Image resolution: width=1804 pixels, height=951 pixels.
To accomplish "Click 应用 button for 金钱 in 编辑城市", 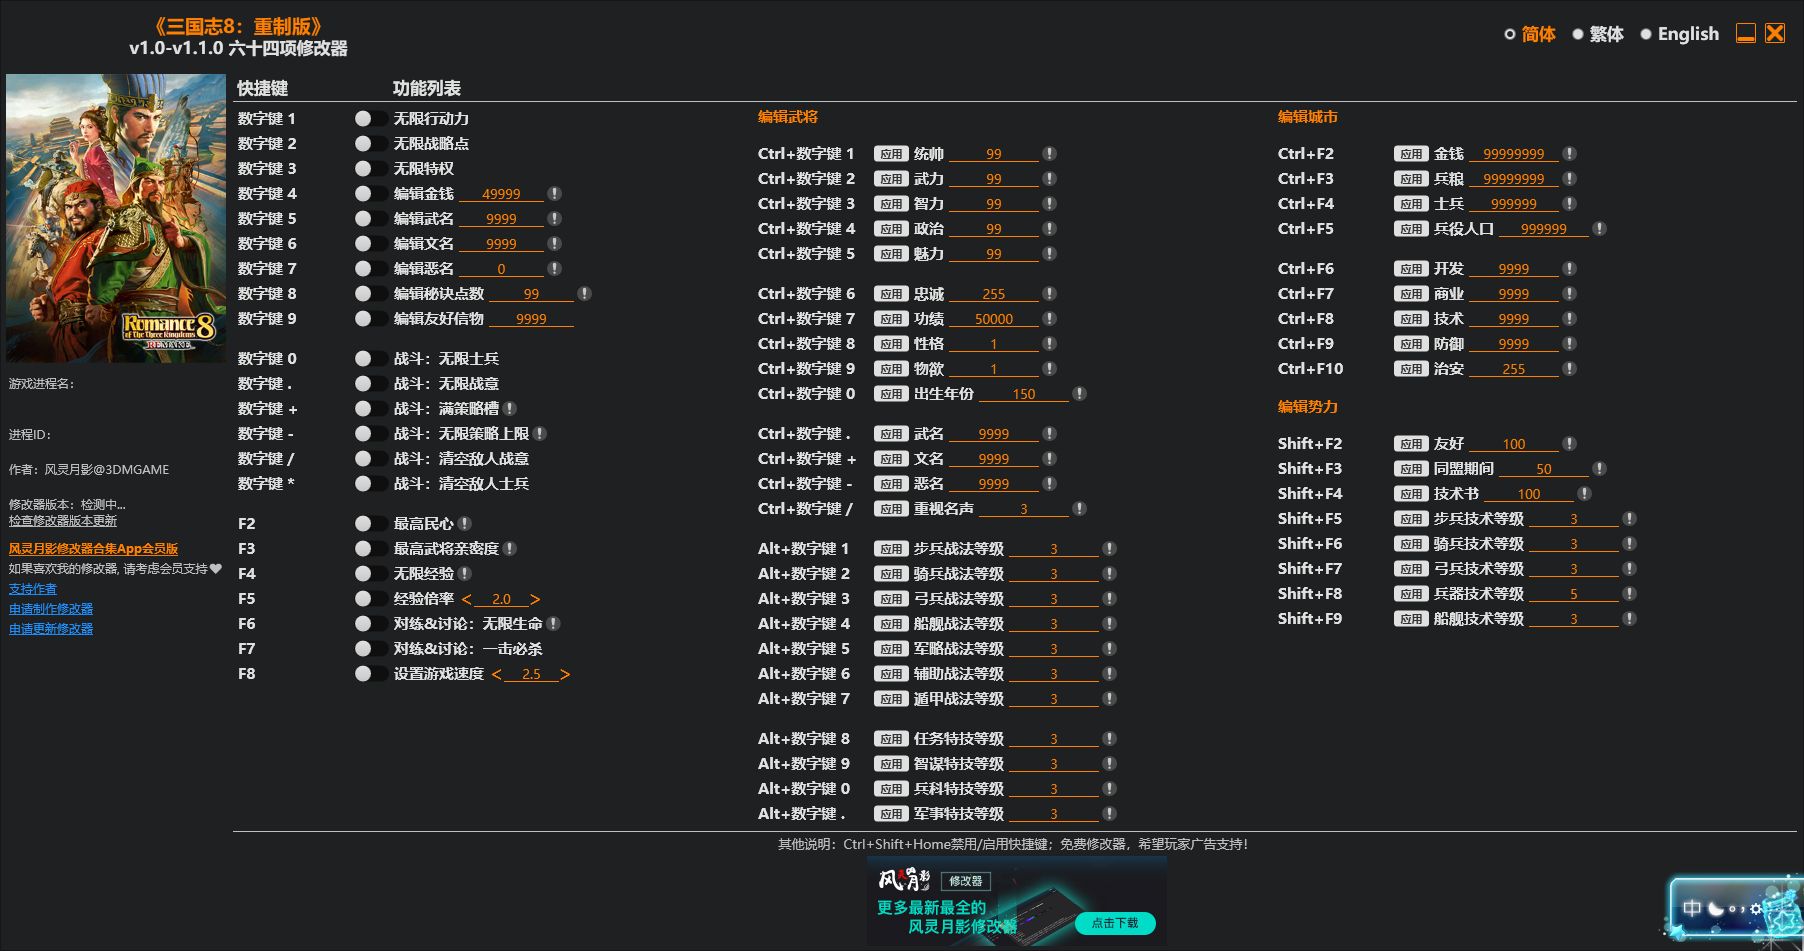I will point(1410,154).
